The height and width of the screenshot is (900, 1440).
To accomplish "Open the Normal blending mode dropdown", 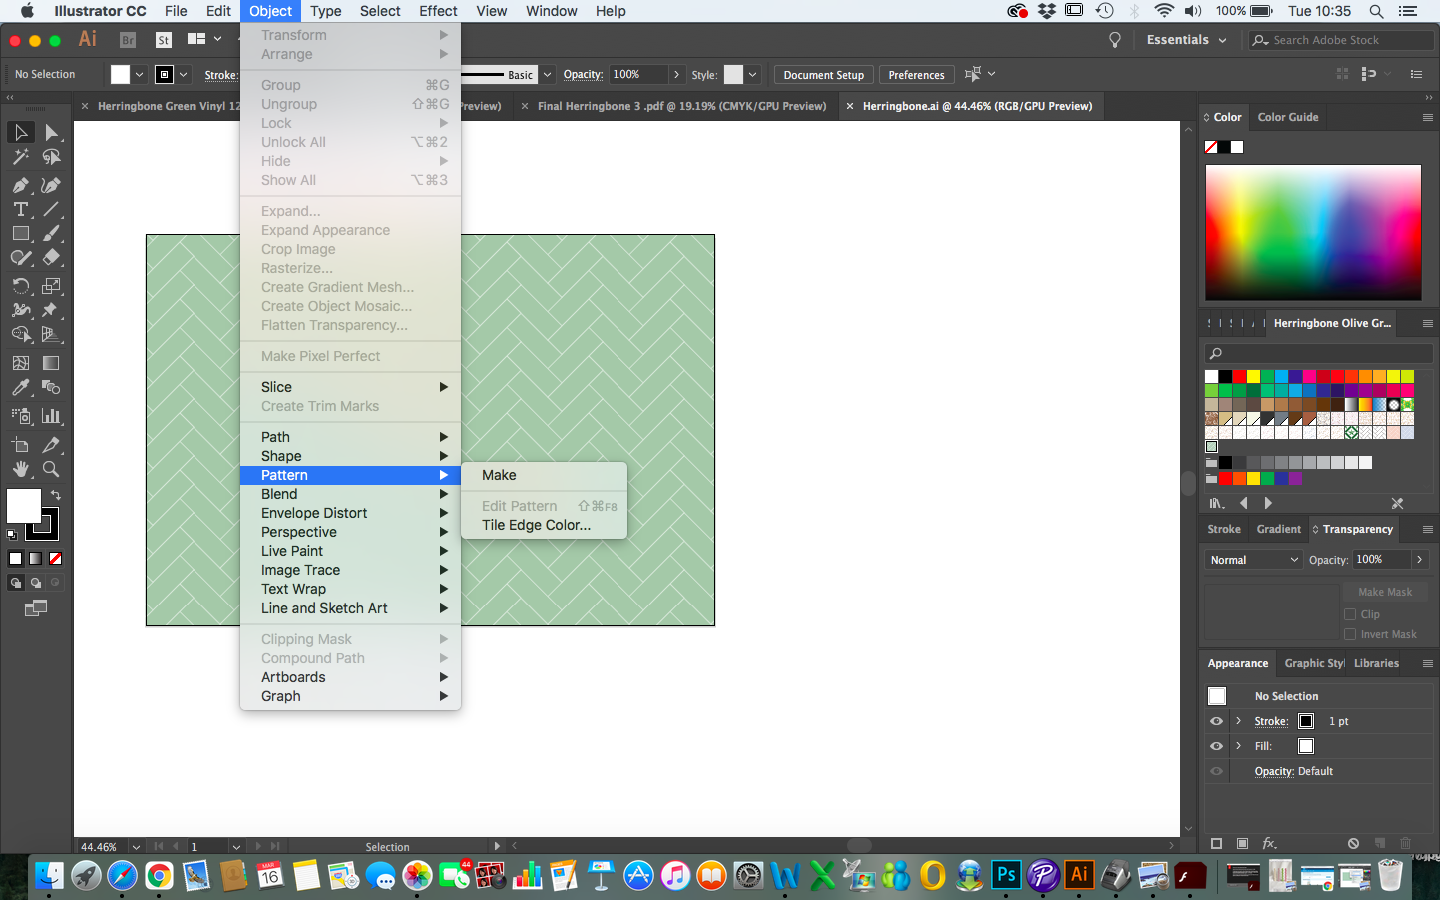I will [1252, 560].
